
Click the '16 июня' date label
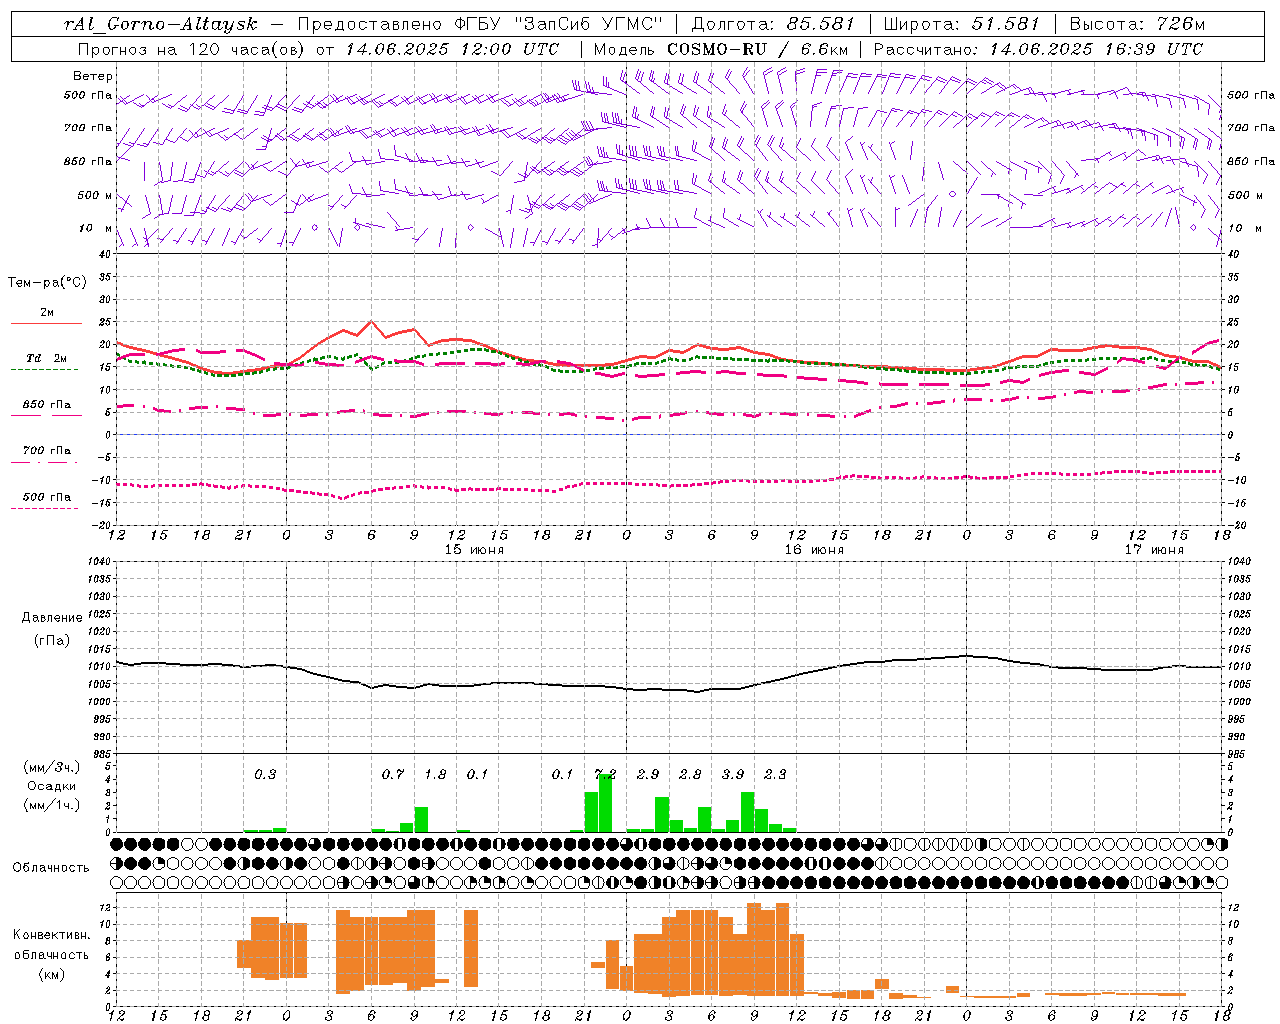pos(814,550)
